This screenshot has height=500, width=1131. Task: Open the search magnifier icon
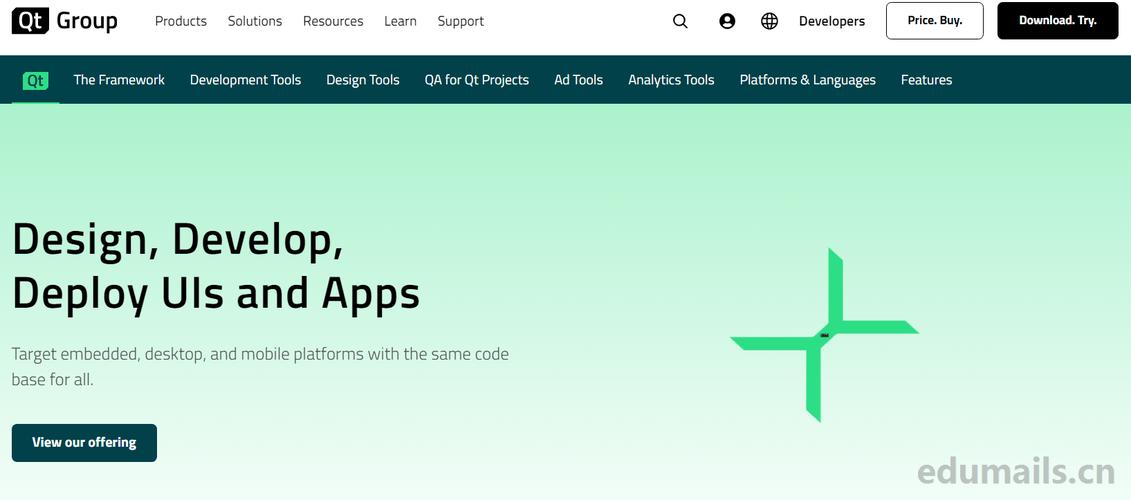[680, 22]
